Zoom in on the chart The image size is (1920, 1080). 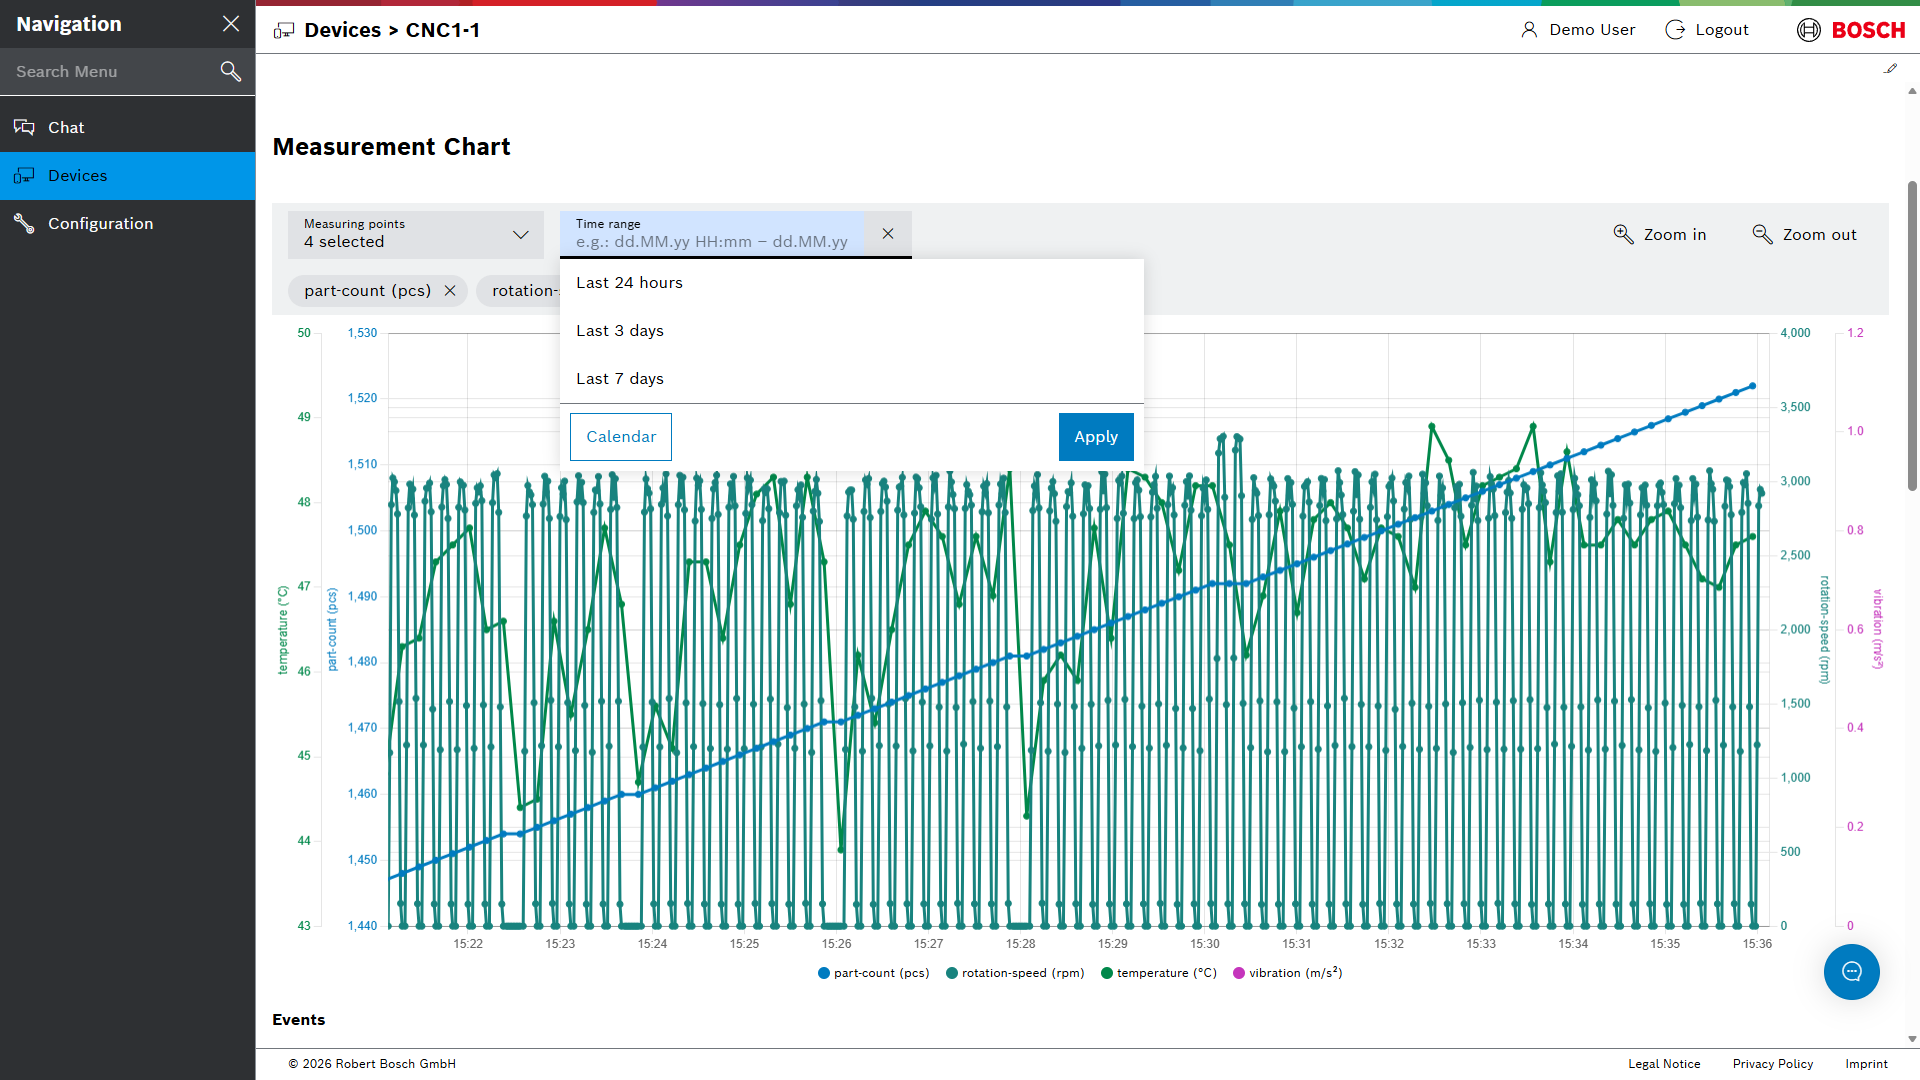(x=1660, y=234)
